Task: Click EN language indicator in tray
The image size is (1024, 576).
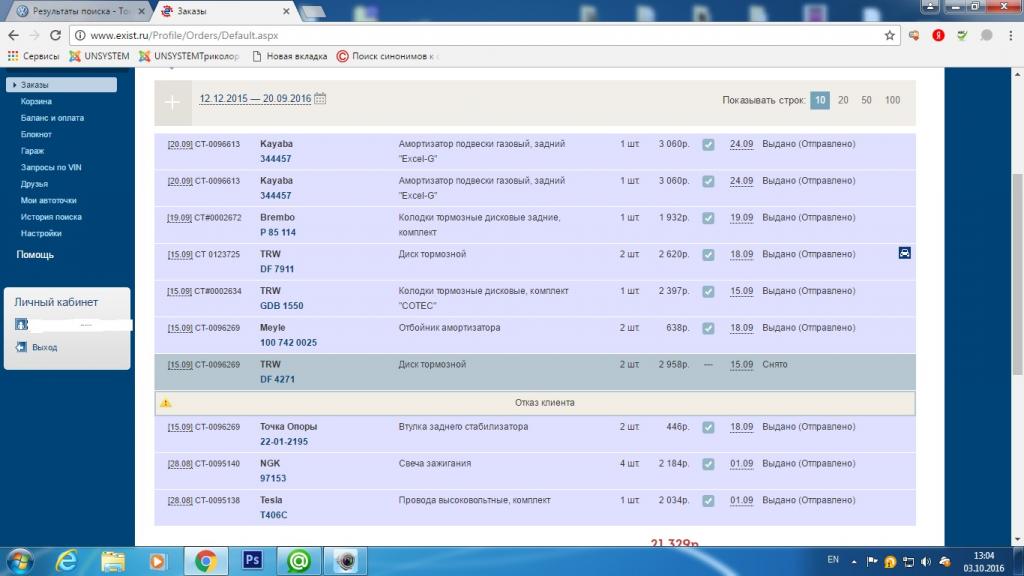Action: click(833, 560)
